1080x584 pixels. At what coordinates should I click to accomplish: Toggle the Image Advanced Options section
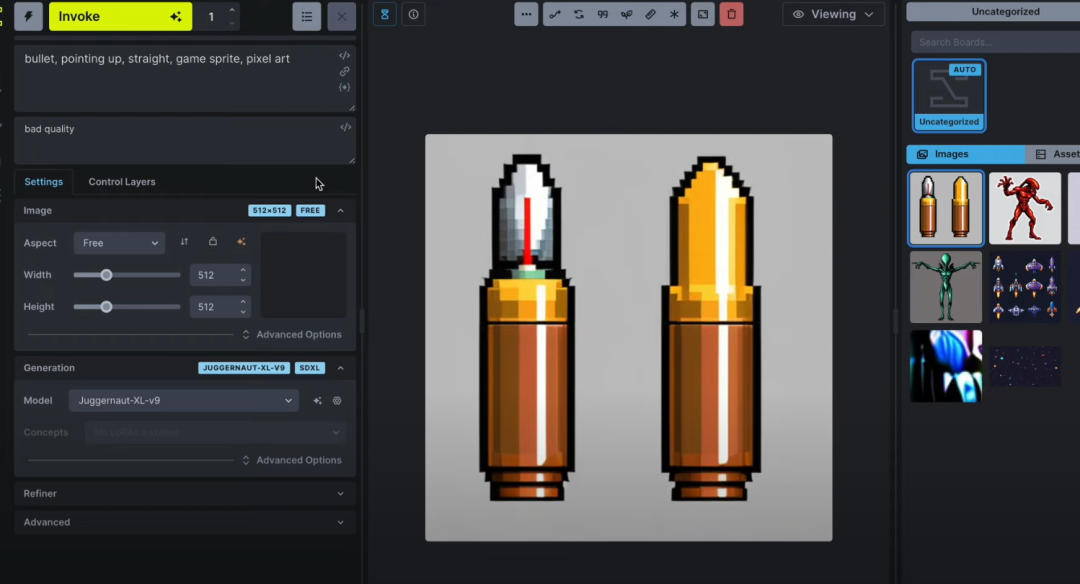click(292, 335)
